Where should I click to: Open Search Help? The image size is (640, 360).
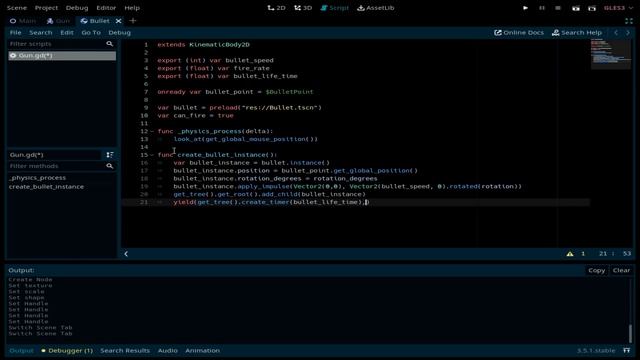[x=577, y=32]
